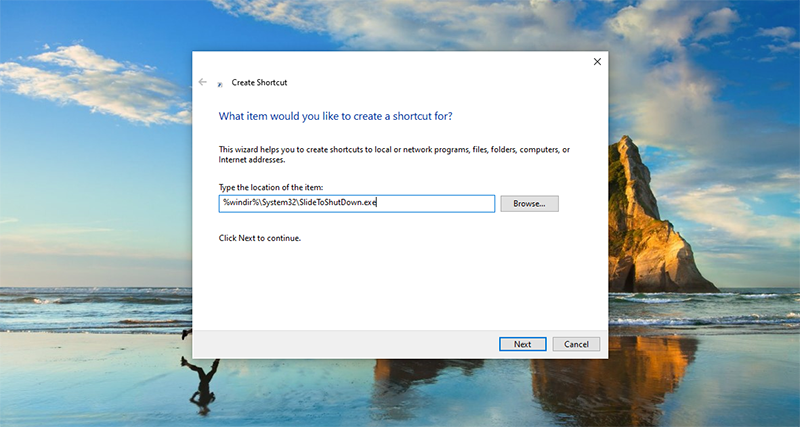The width and height of the screenshot is (800, 427).
Task: Click the 'Type the location of the item:' label
Action: (x=271, y=188)
